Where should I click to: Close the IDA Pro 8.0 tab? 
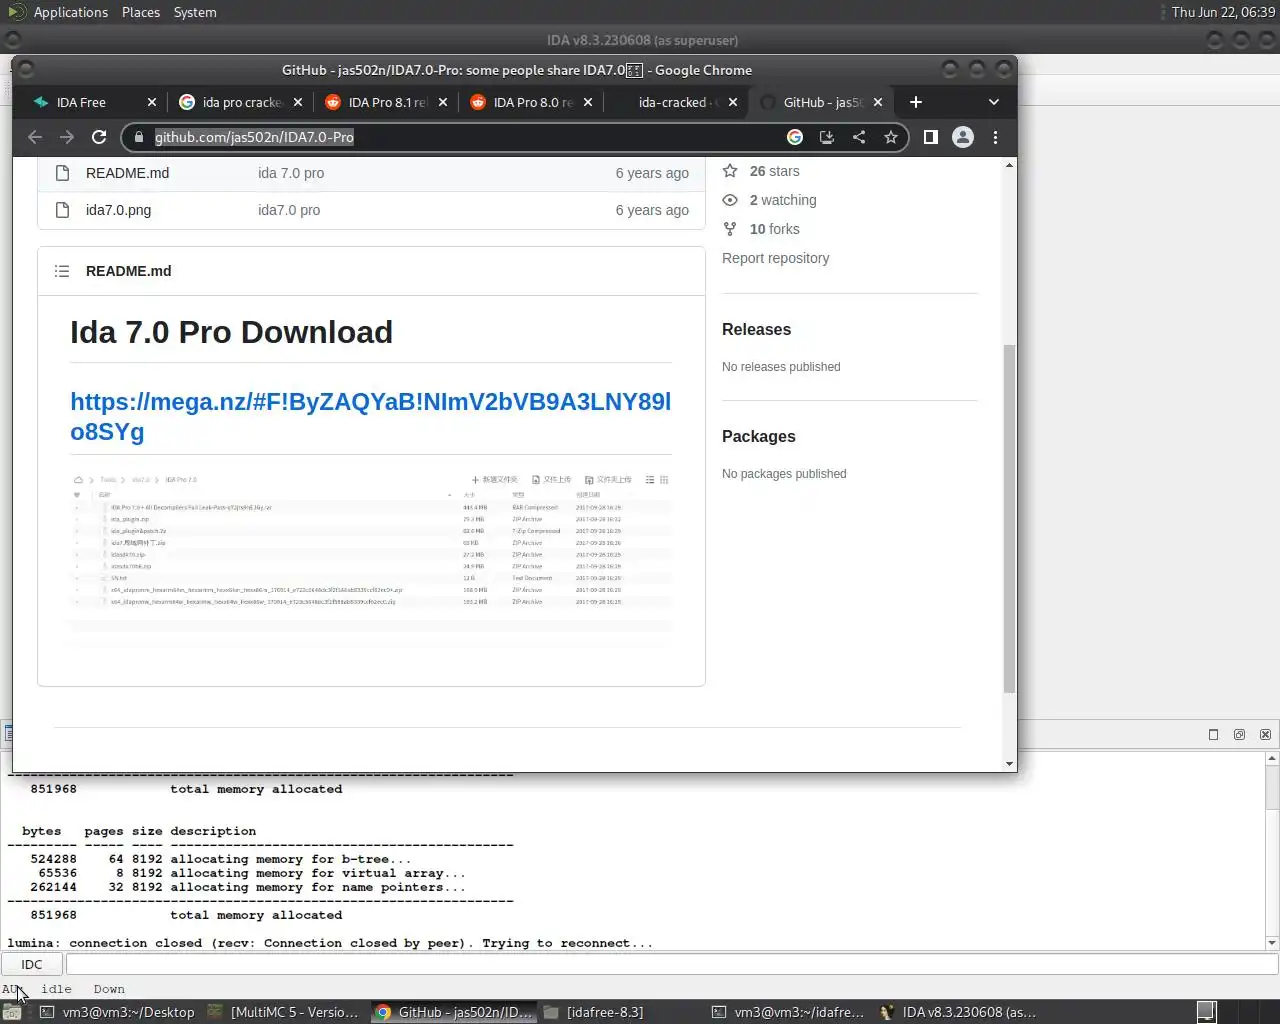588,102
